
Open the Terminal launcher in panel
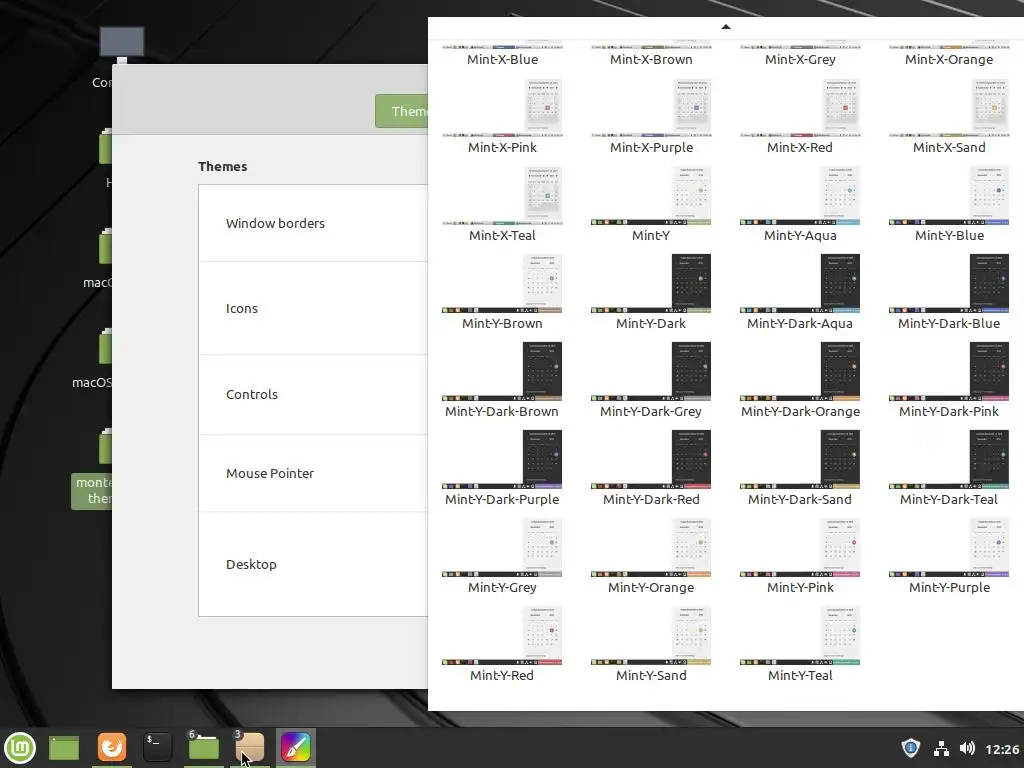point(157,747)
